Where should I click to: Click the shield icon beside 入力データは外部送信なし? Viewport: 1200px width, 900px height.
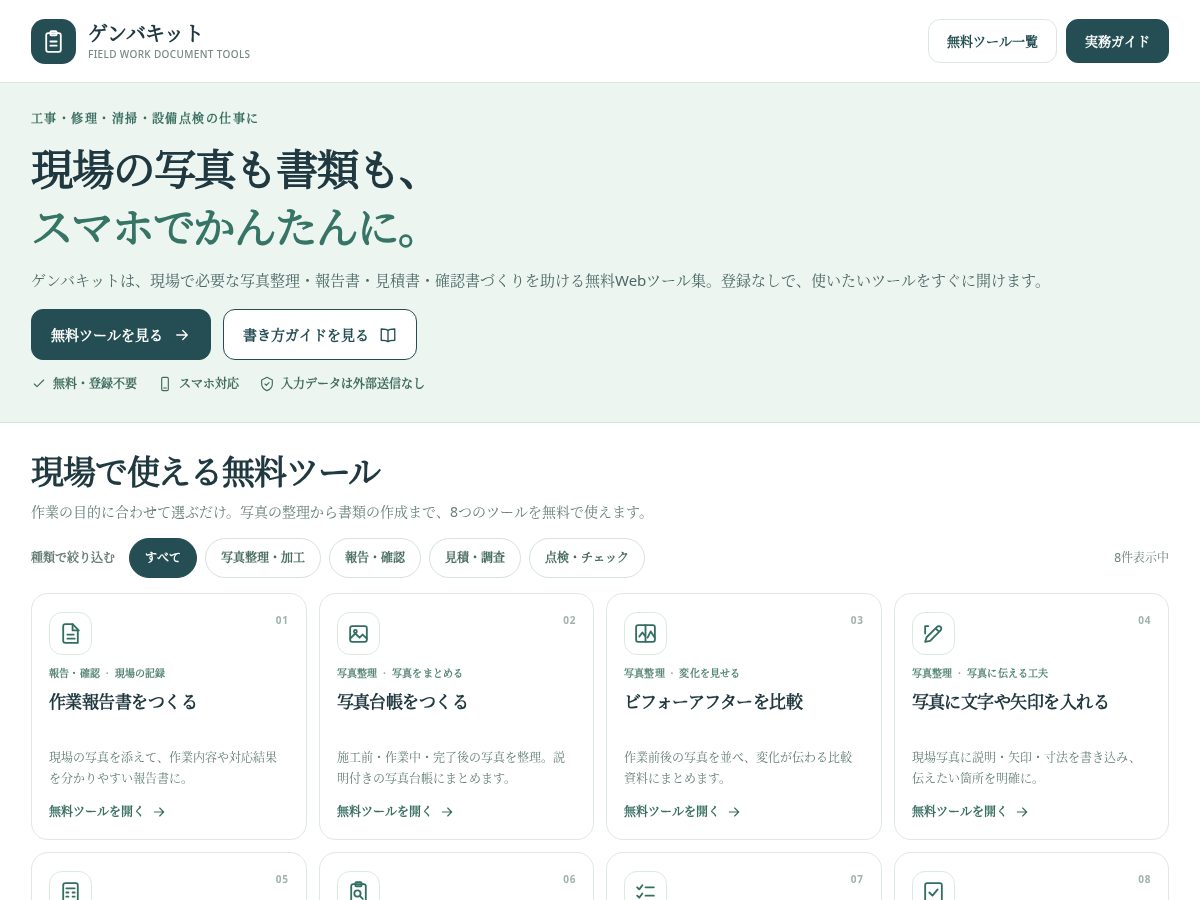click(267, 383)
